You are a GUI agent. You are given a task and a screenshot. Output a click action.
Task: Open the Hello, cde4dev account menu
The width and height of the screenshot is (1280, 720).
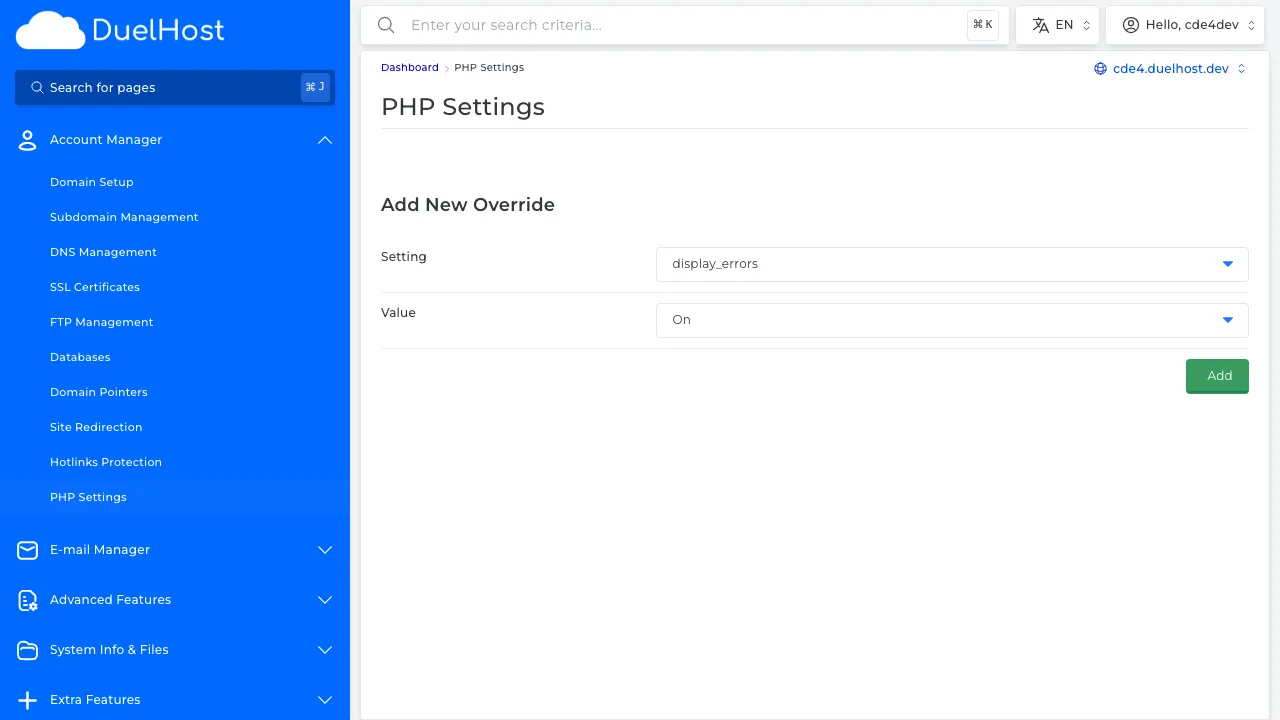[x=1185, y=24]
